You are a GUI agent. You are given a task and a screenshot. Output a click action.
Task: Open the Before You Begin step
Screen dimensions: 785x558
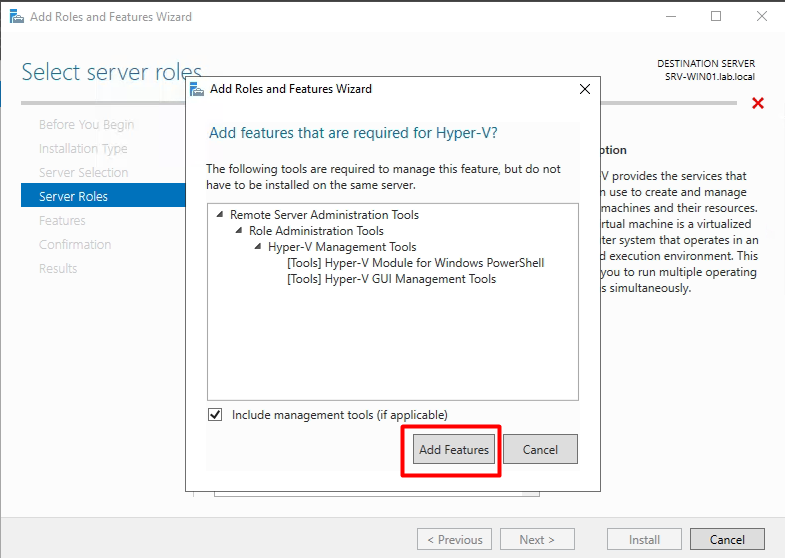pos(86,125)
